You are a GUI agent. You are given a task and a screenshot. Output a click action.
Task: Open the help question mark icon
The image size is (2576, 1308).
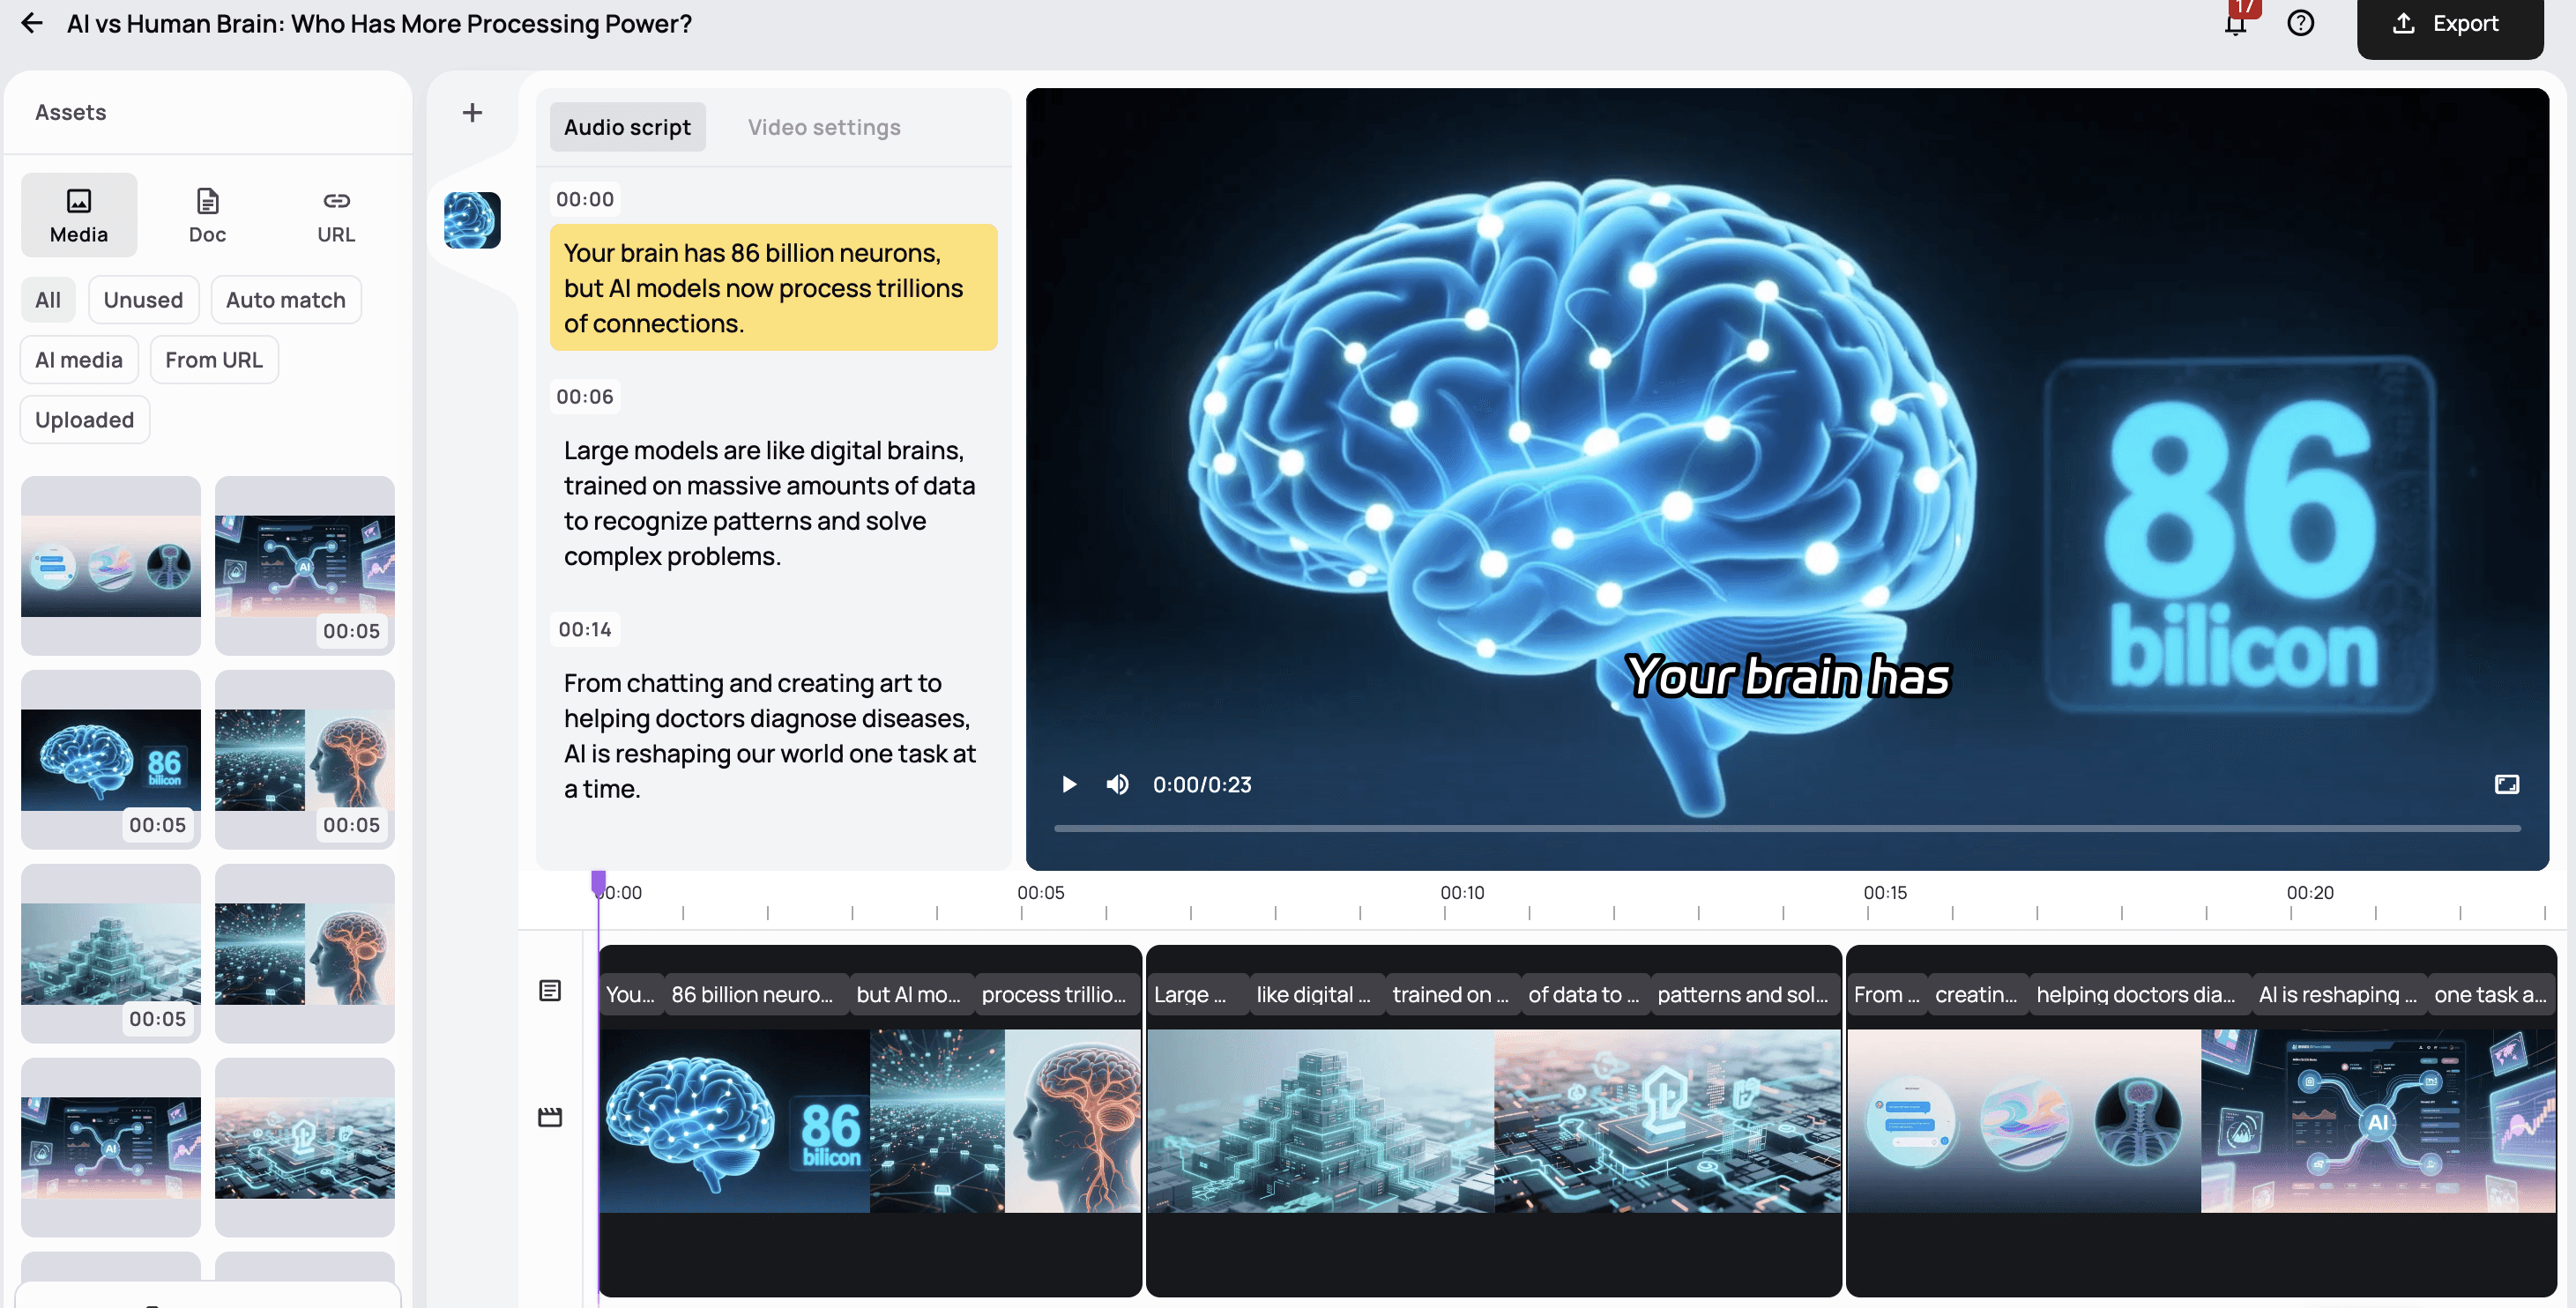pyautogui.click(x=2300, y=23)
